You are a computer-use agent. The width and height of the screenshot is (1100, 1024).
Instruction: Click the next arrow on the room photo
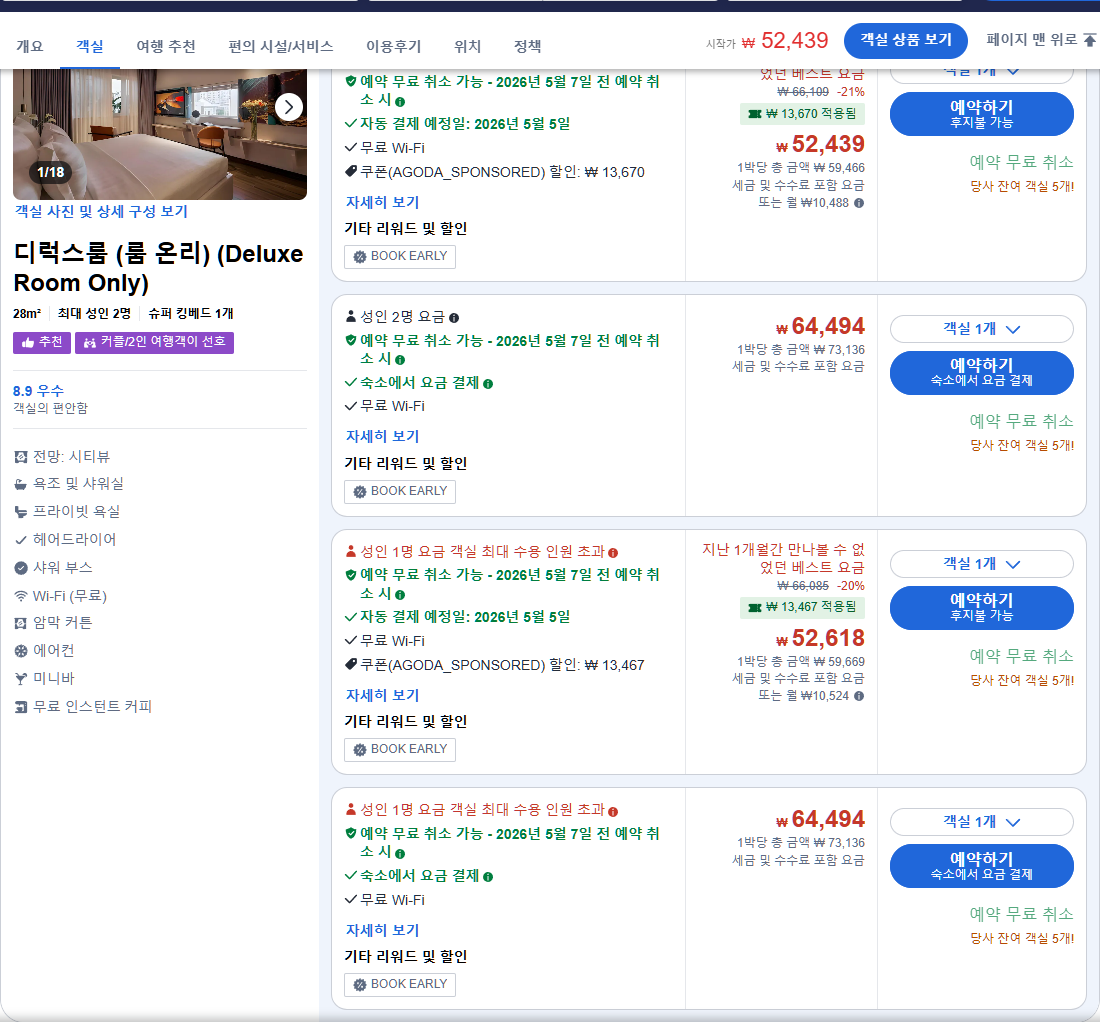tap(288, 107)
